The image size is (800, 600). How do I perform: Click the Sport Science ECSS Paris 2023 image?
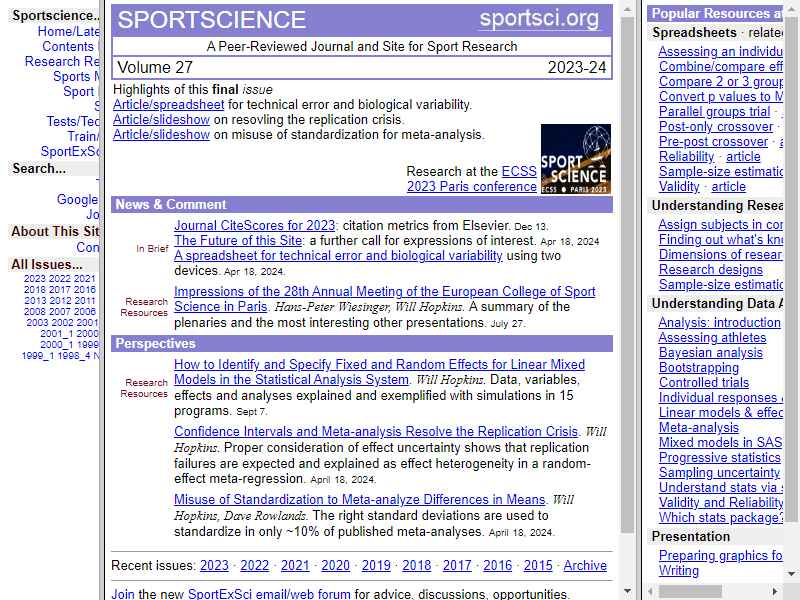click(576, 159)
